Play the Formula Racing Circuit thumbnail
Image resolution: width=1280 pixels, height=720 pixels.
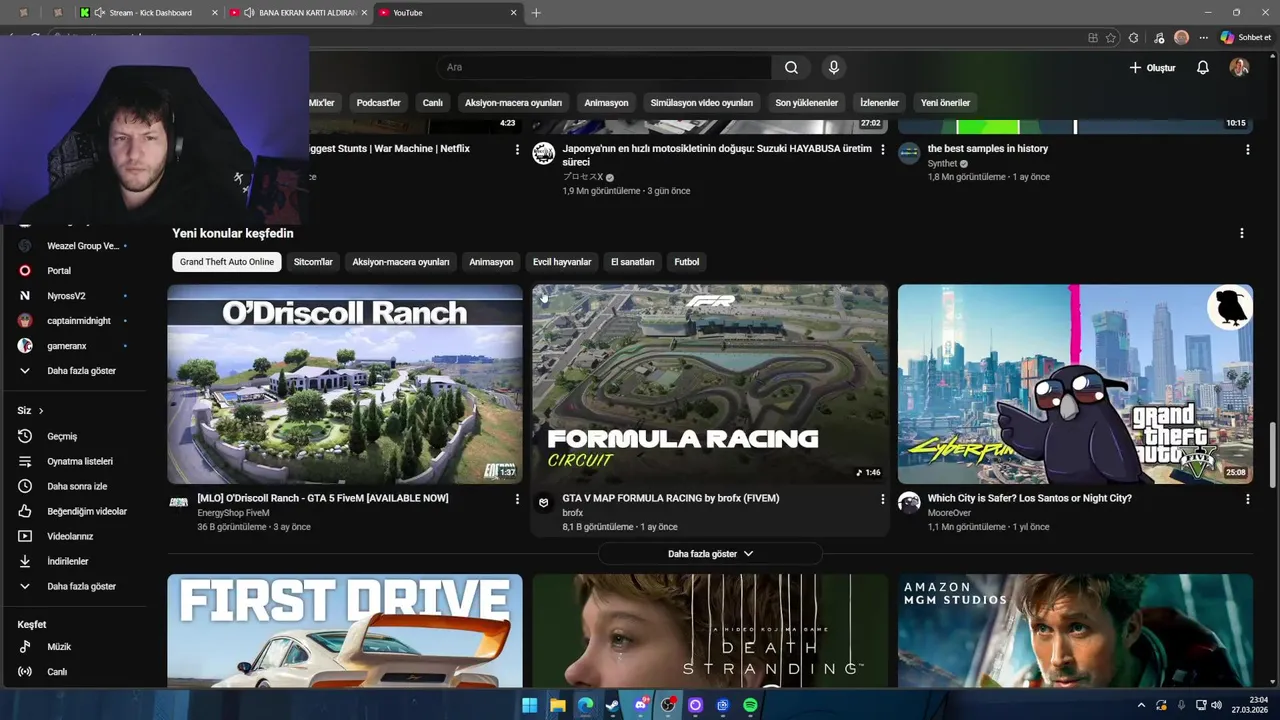(710, 384)
